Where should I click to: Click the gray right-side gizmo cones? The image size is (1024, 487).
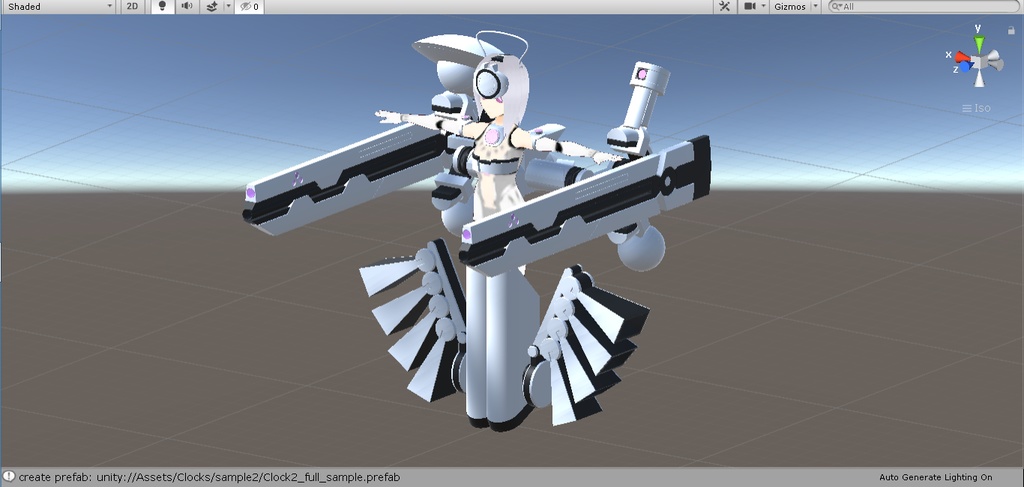tap(995, 60)
